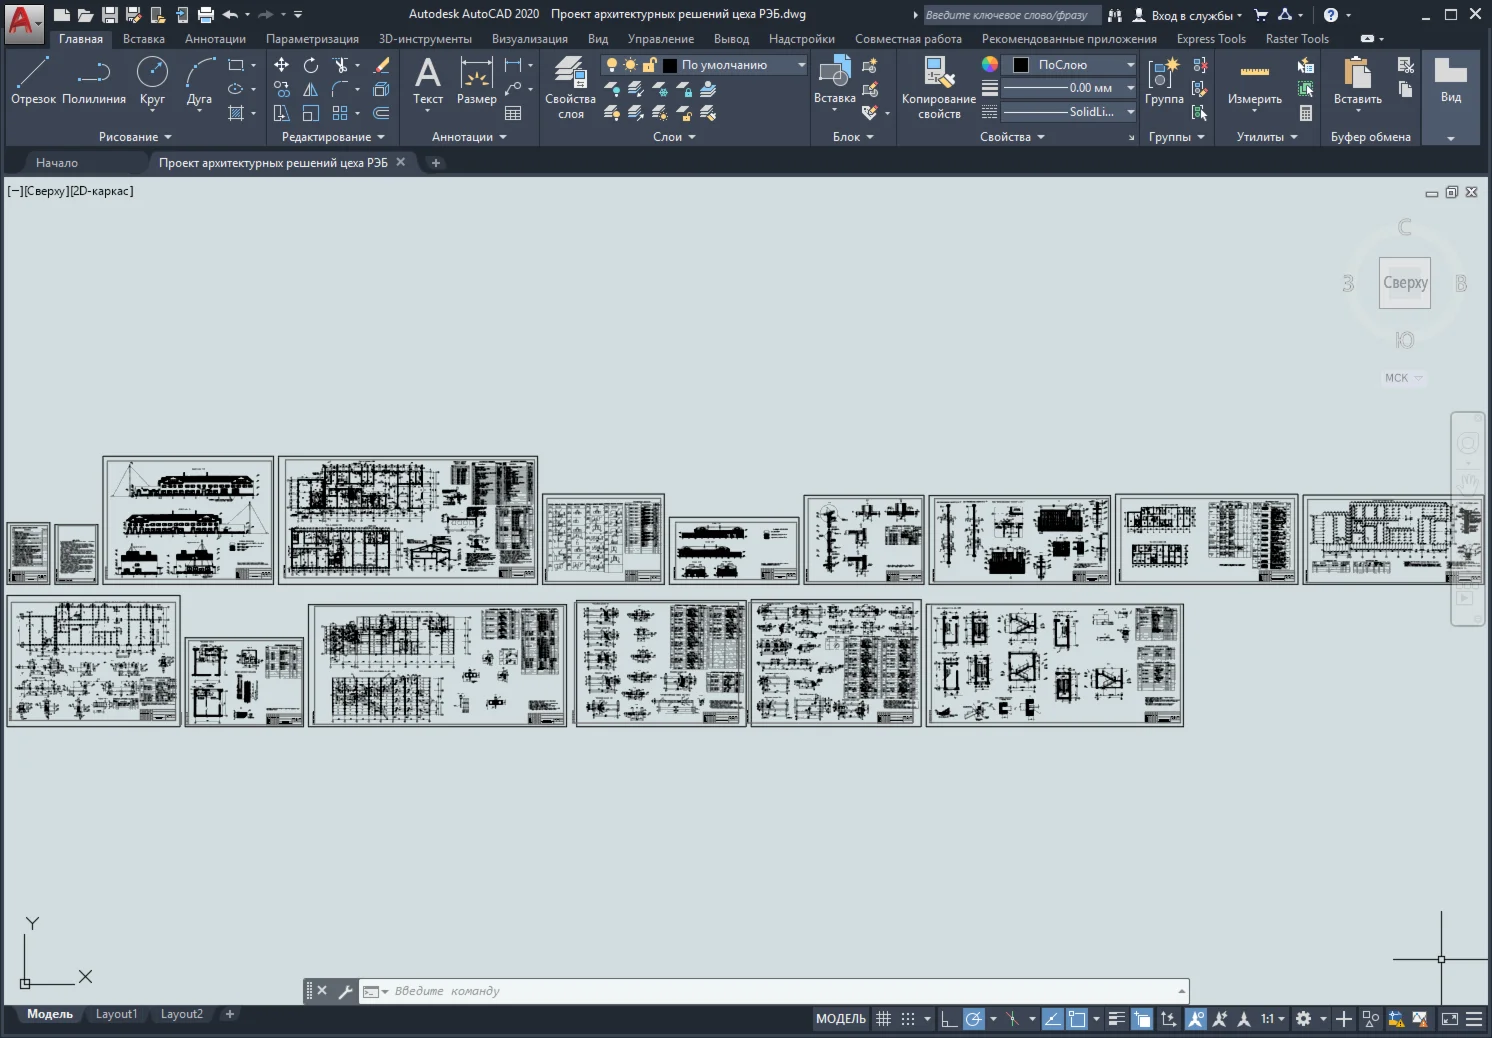
Task: Open the Текст annotation tool
Action: (x=428, y=80)
